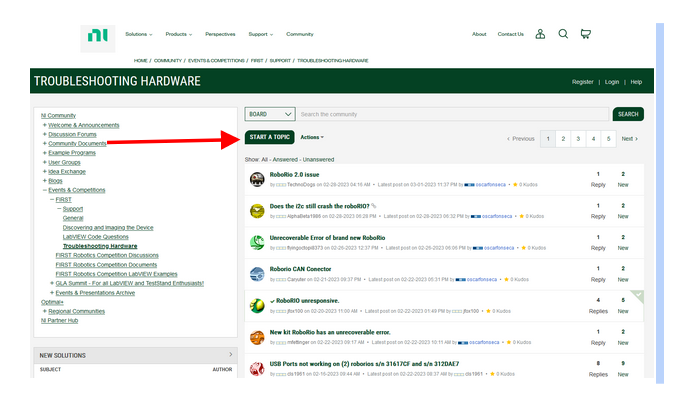The image size is (699, 410).
Task: Expand the New Solutions panel chevron
Action: point(230,355)
